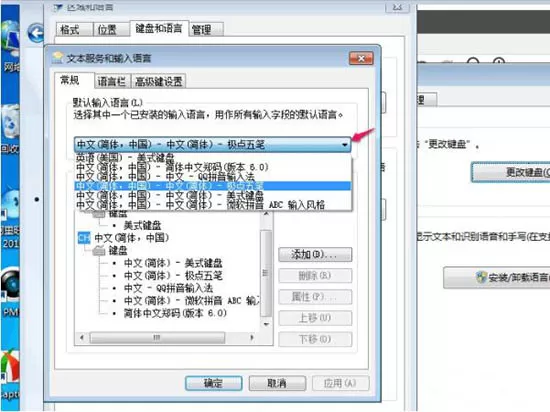Click the right arrow of horizontal scrollbar
Image resolution: width=550 pixels, height=412 pixels.
[x=252, y=338]
